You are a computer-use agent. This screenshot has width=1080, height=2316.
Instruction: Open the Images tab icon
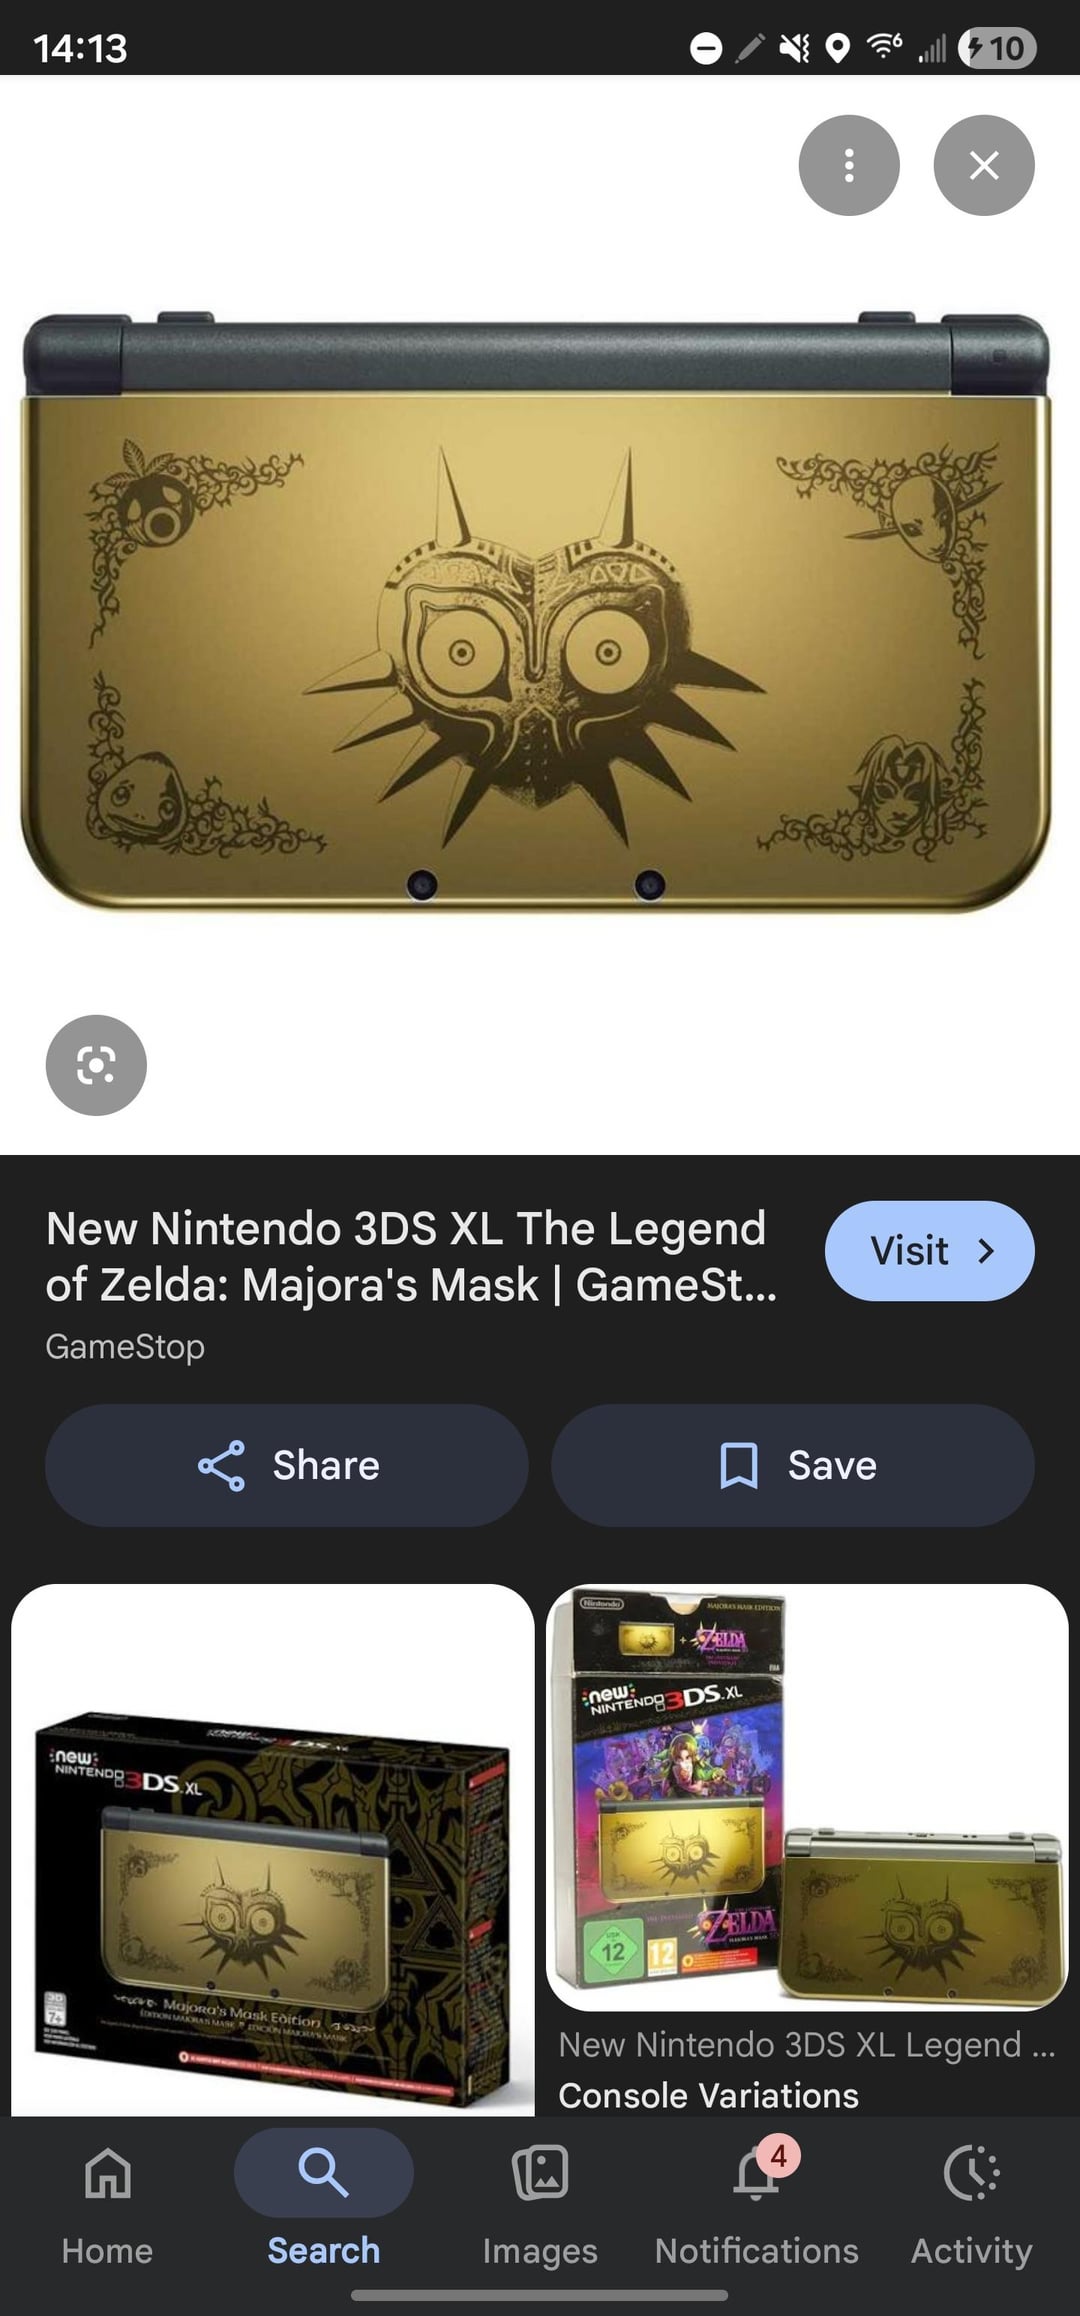[540, 2173]
